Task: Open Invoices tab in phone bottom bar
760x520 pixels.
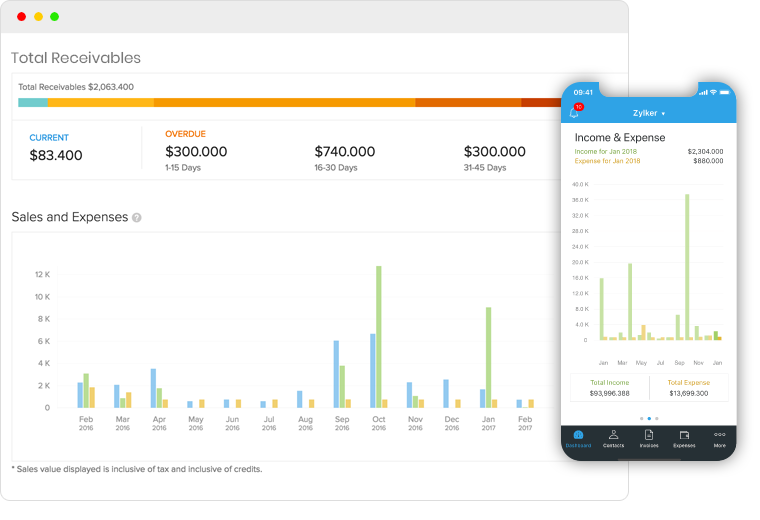Action: pos(649,439)
